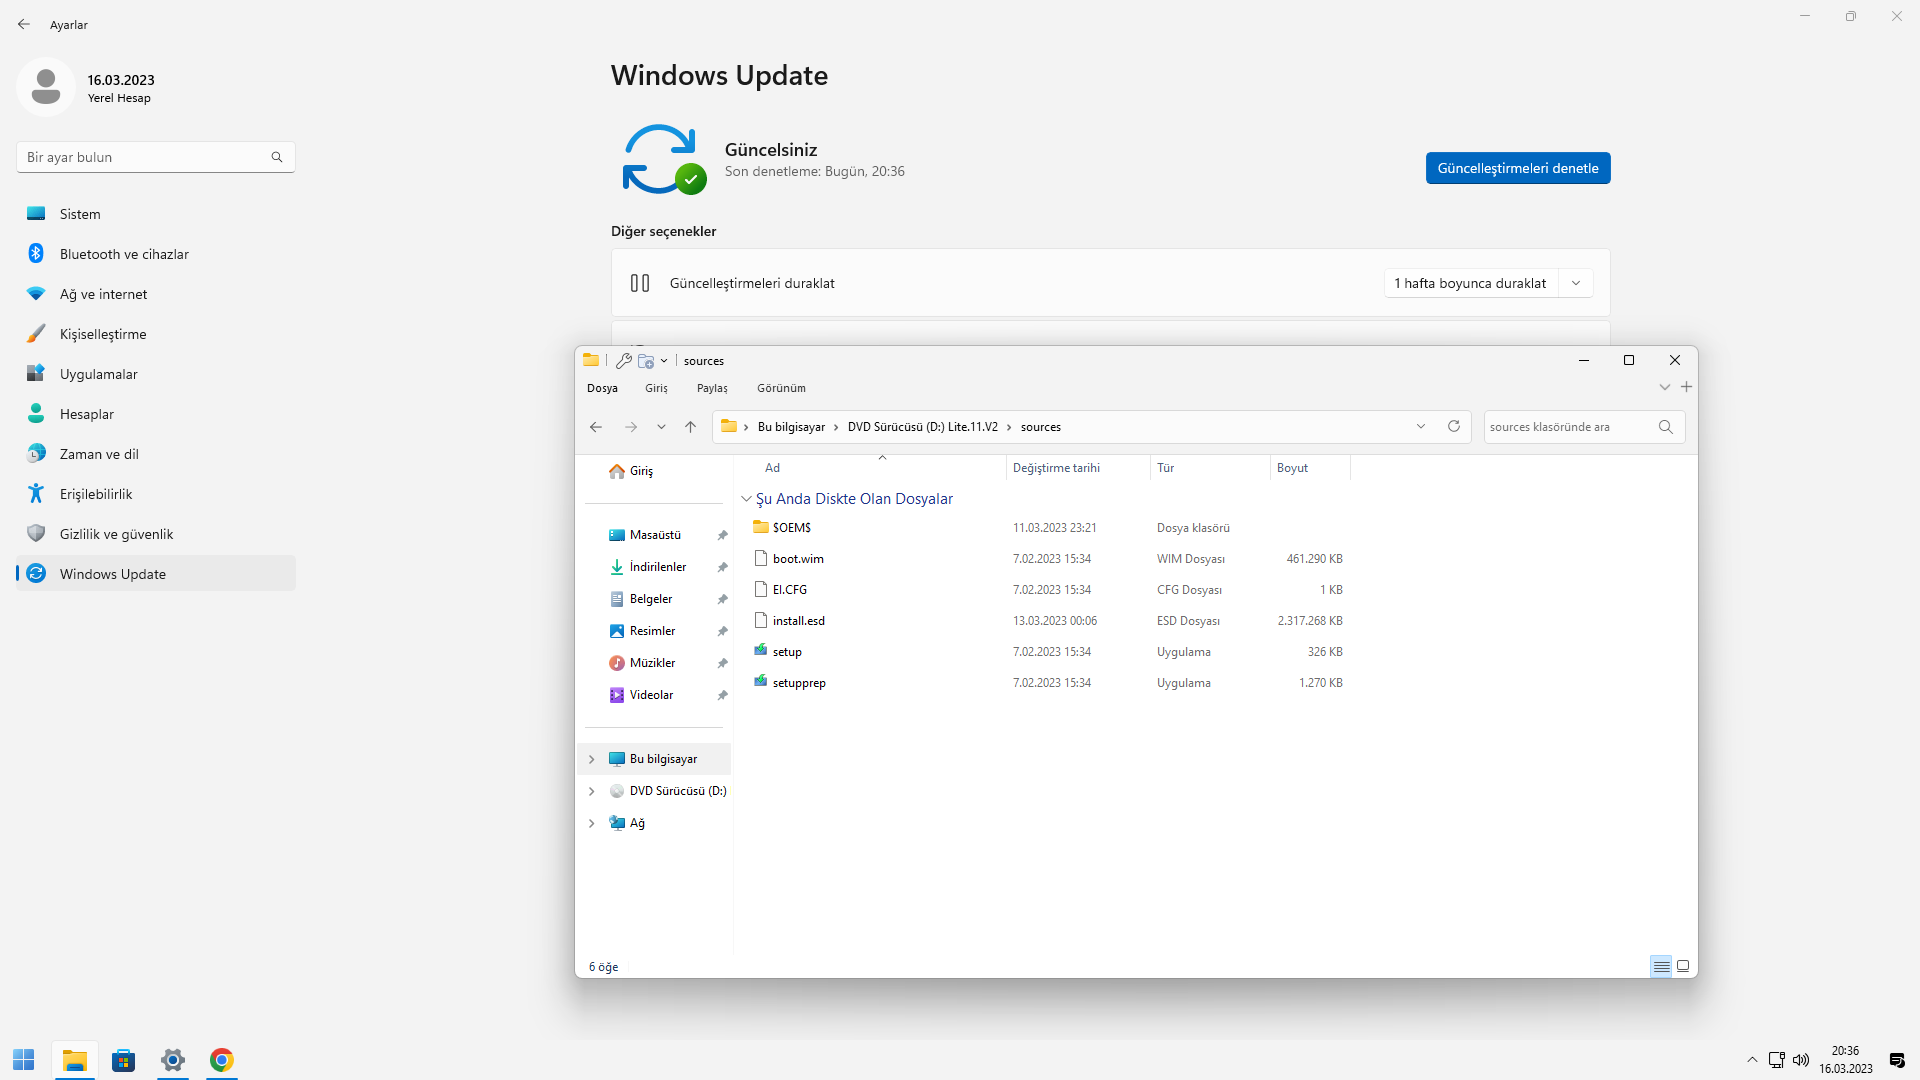1920x1080 pixels.
Task: Open Erişilebilirlik settings
Action: click(155, 494)
